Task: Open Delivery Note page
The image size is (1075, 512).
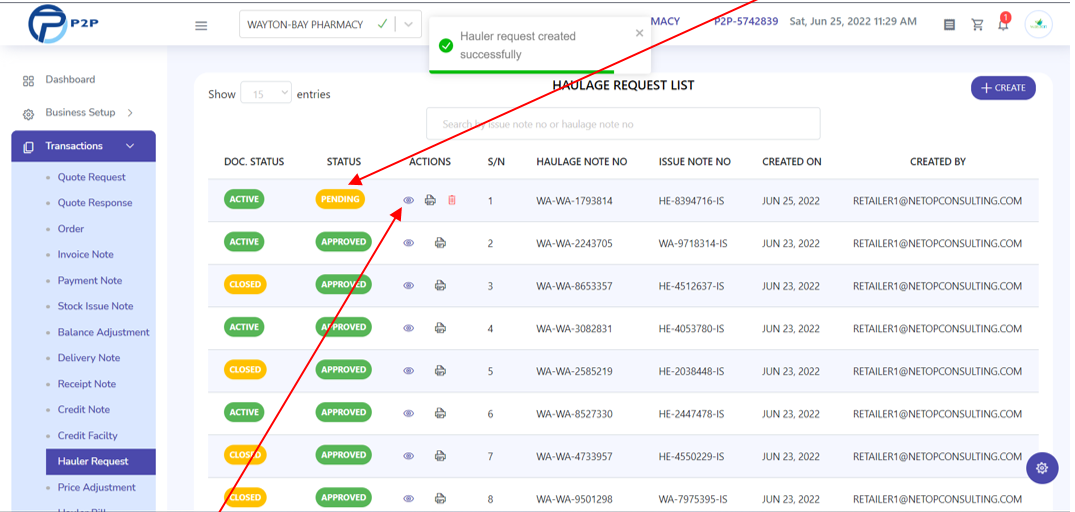Action: tap(88, 358)
